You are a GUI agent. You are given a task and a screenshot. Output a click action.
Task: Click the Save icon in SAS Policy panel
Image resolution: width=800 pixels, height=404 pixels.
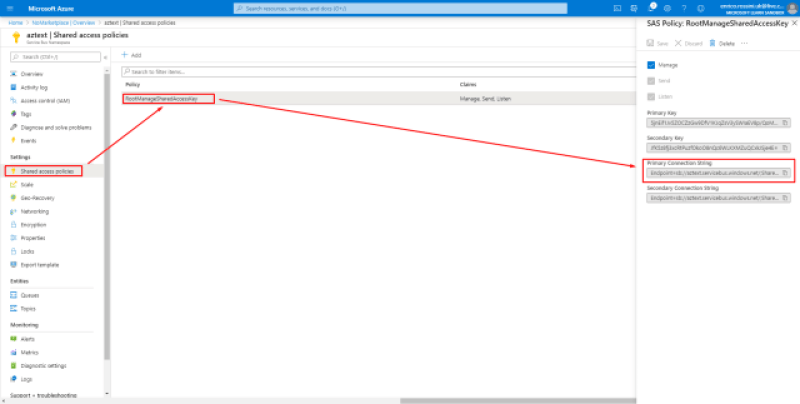point(650,43)
